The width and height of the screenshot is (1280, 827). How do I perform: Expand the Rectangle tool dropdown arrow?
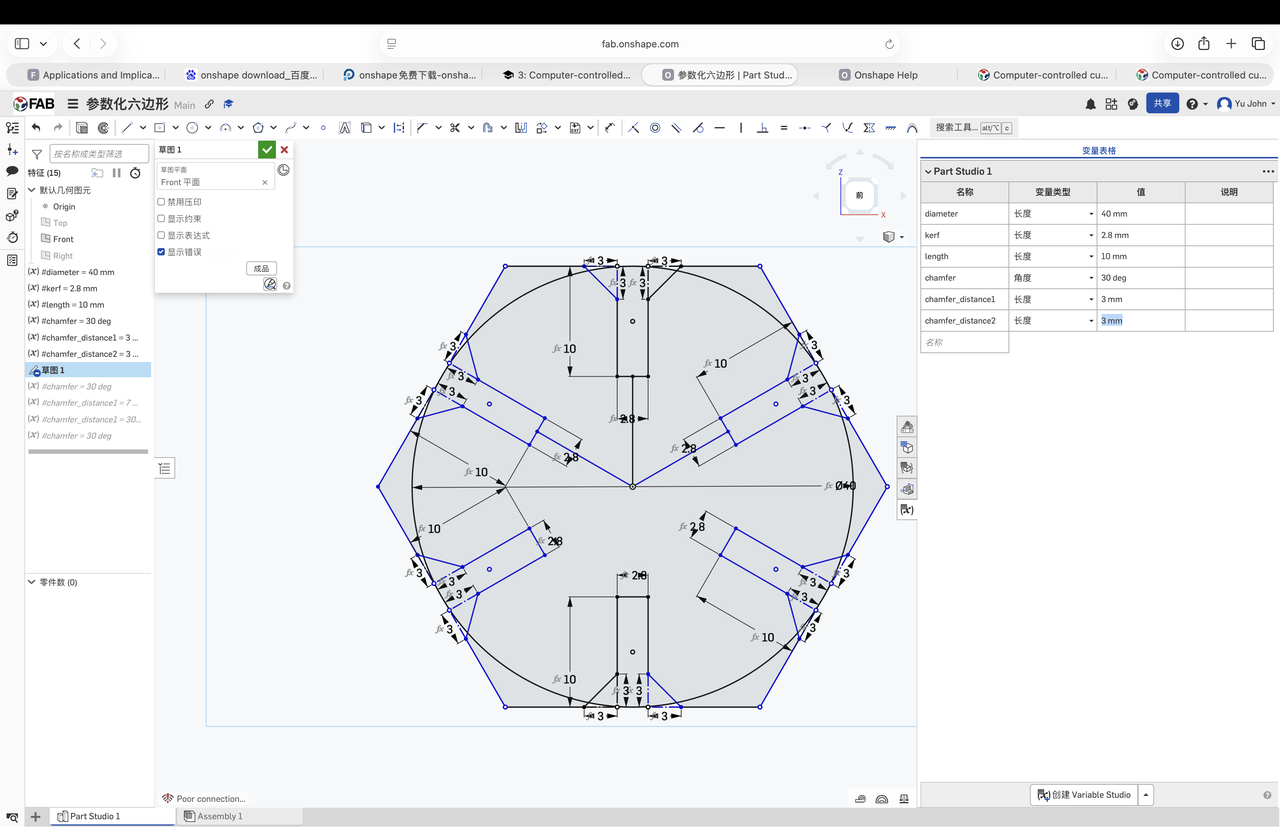(x=175, y=128)
